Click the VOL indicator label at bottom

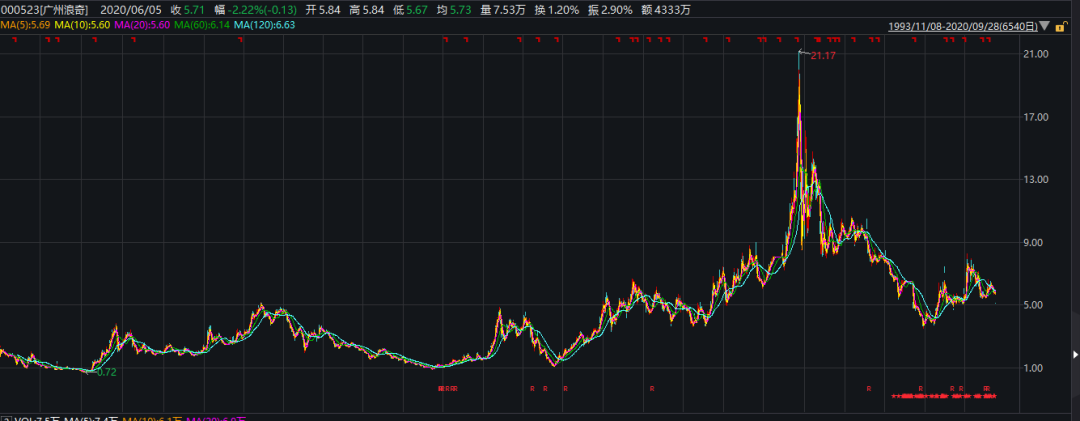click(20, 416)
